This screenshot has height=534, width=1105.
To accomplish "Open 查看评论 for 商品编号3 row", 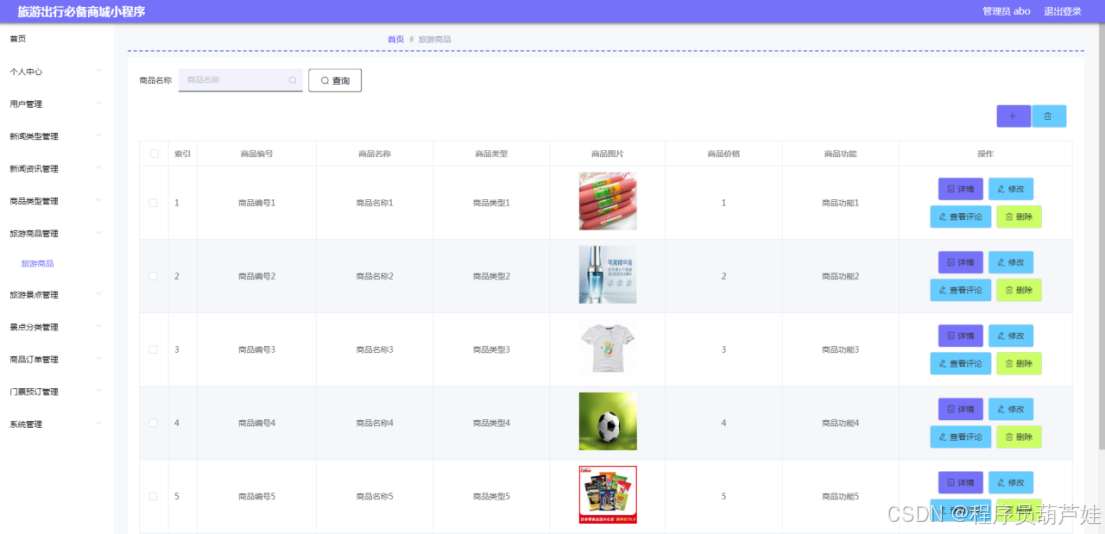I will click(961, 364).
